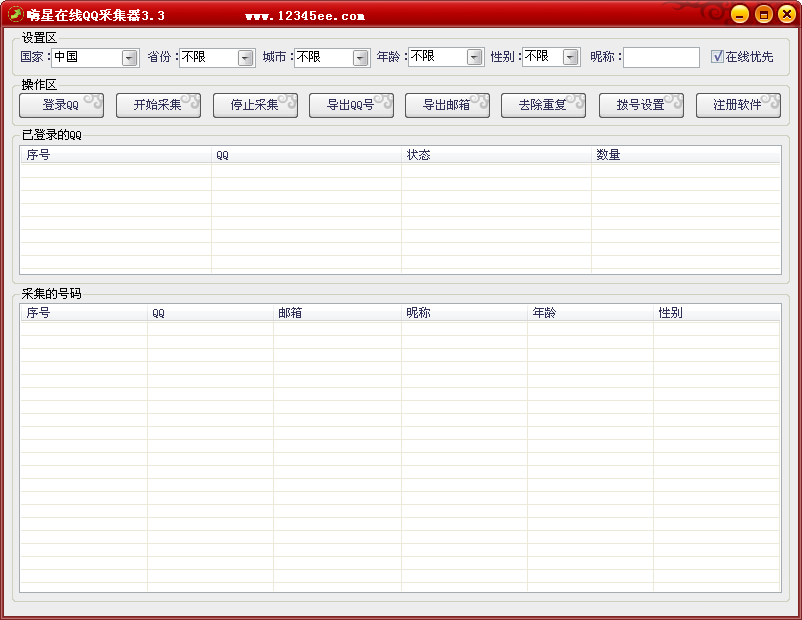Sort logged-in table by 序号 header

pyautogui.click(x=116, y=154)
